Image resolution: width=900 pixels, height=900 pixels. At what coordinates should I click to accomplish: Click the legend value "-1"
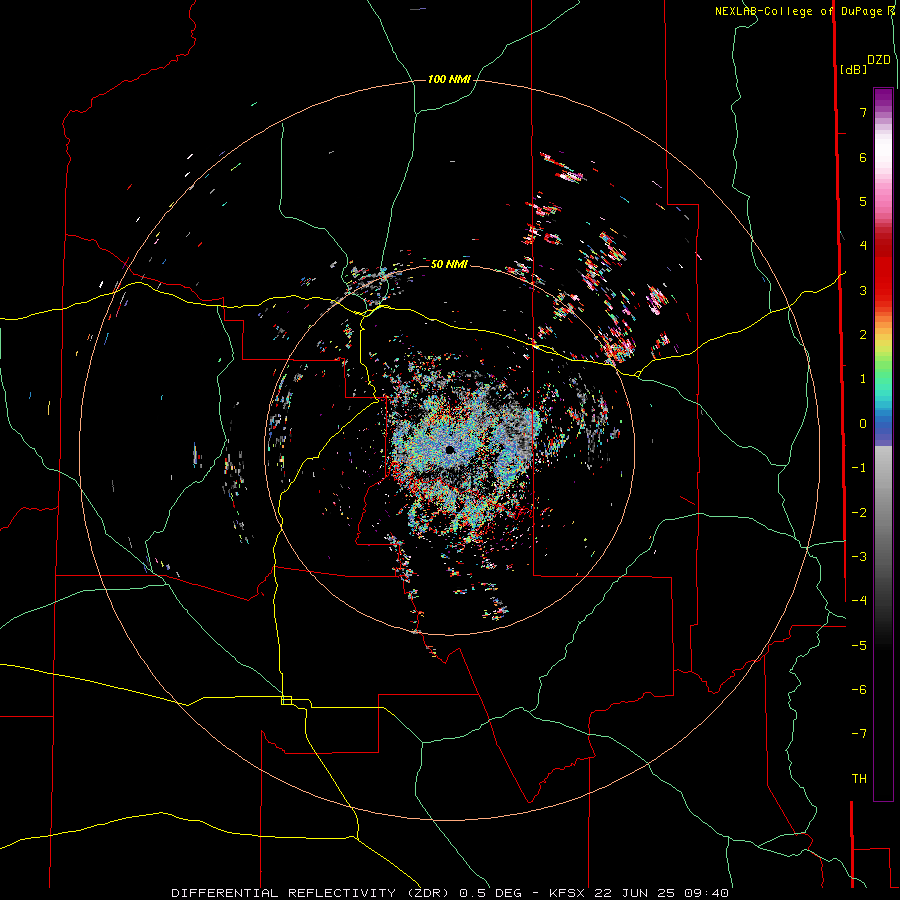[x=859, y=468]
